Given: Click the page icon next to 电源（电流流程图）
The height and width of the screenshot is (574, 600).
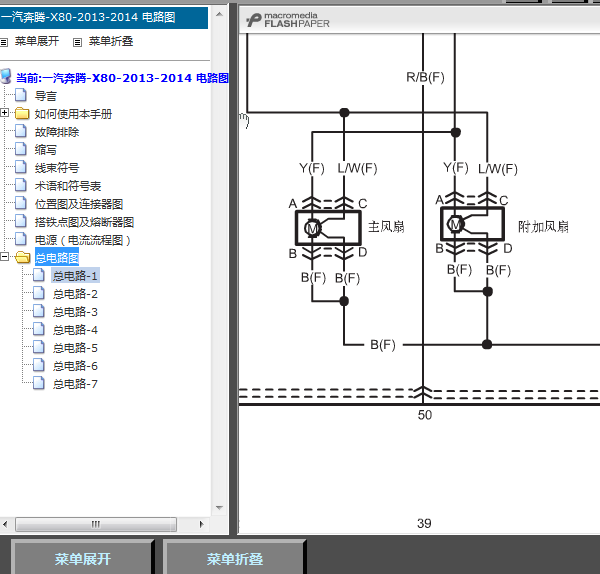Looking at the screenshot, I should pyautogui.click(x=21, y=239).
